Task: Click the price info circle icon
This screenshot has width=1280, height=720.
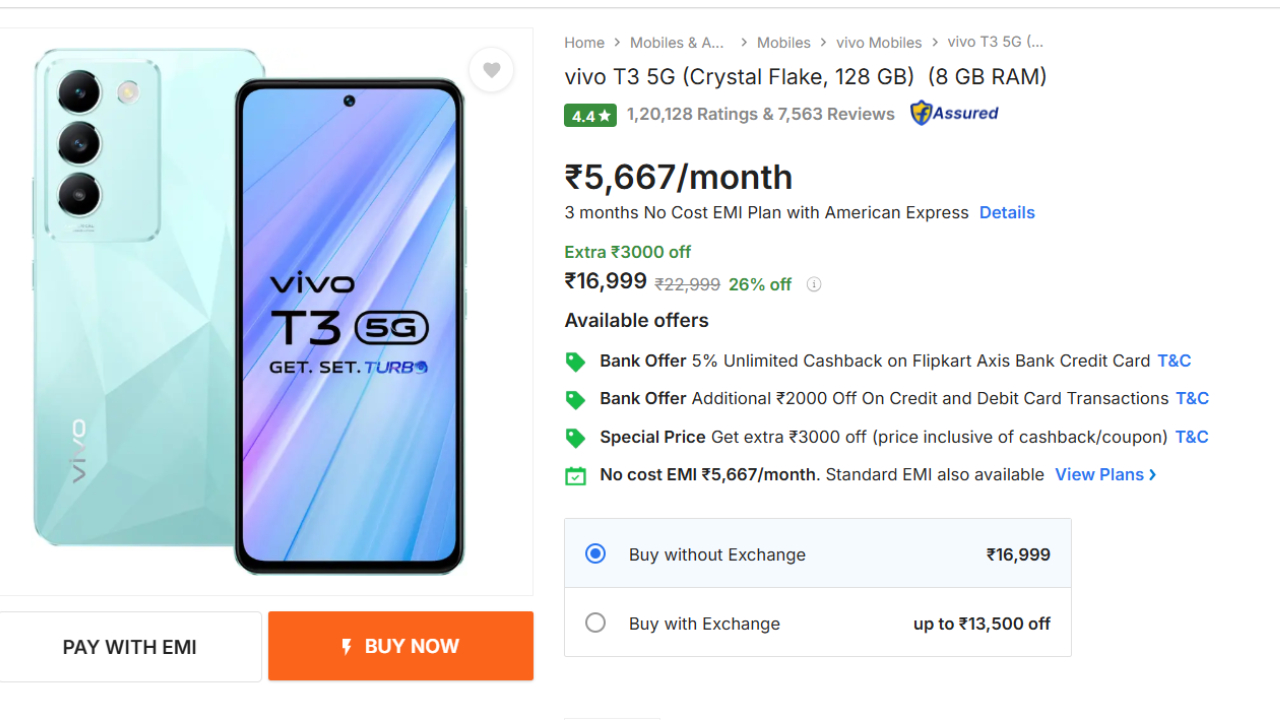Action: tap(814, 284)
